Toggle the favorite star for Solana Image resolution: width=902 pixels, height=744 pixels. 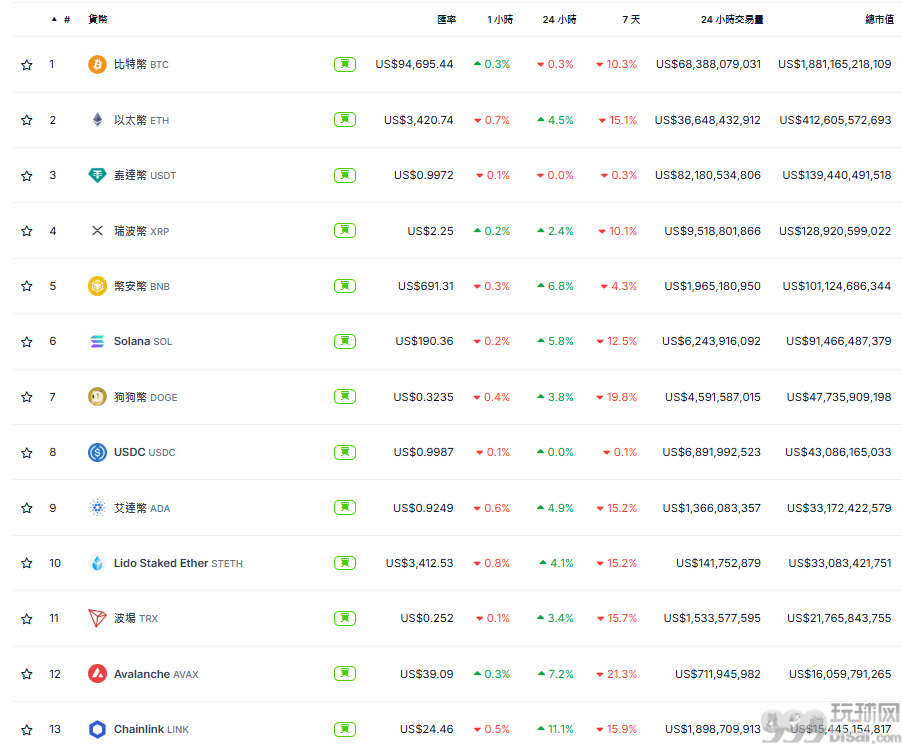[26, 342]
